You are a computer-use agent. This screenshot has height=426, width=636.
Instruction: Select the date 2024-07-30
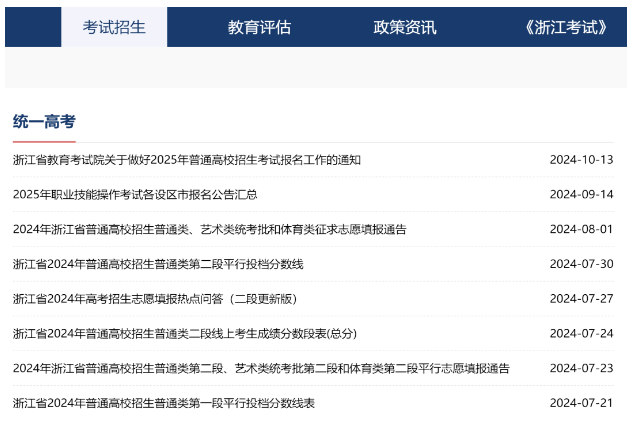tap(581, 264)
